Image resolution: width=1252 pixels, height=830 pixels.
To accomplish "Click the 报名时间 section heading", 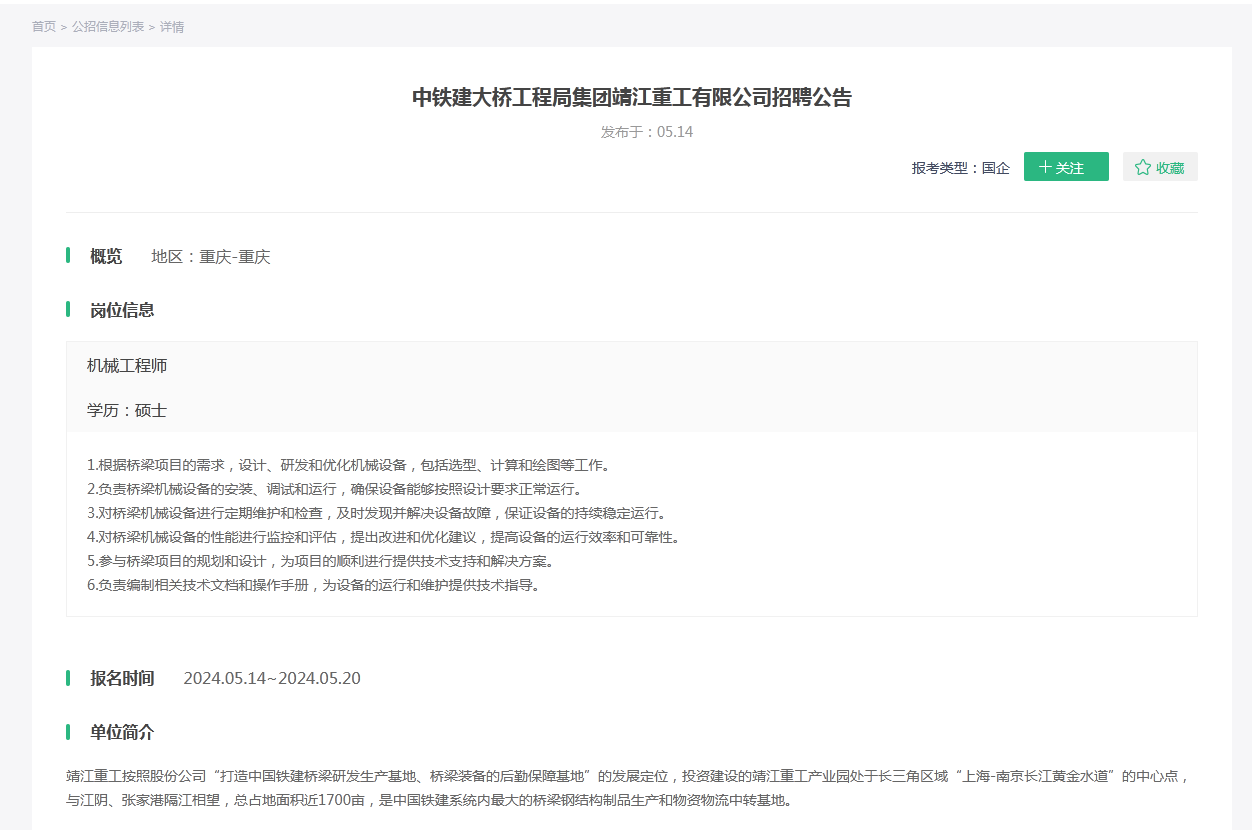I will point(122,679).
